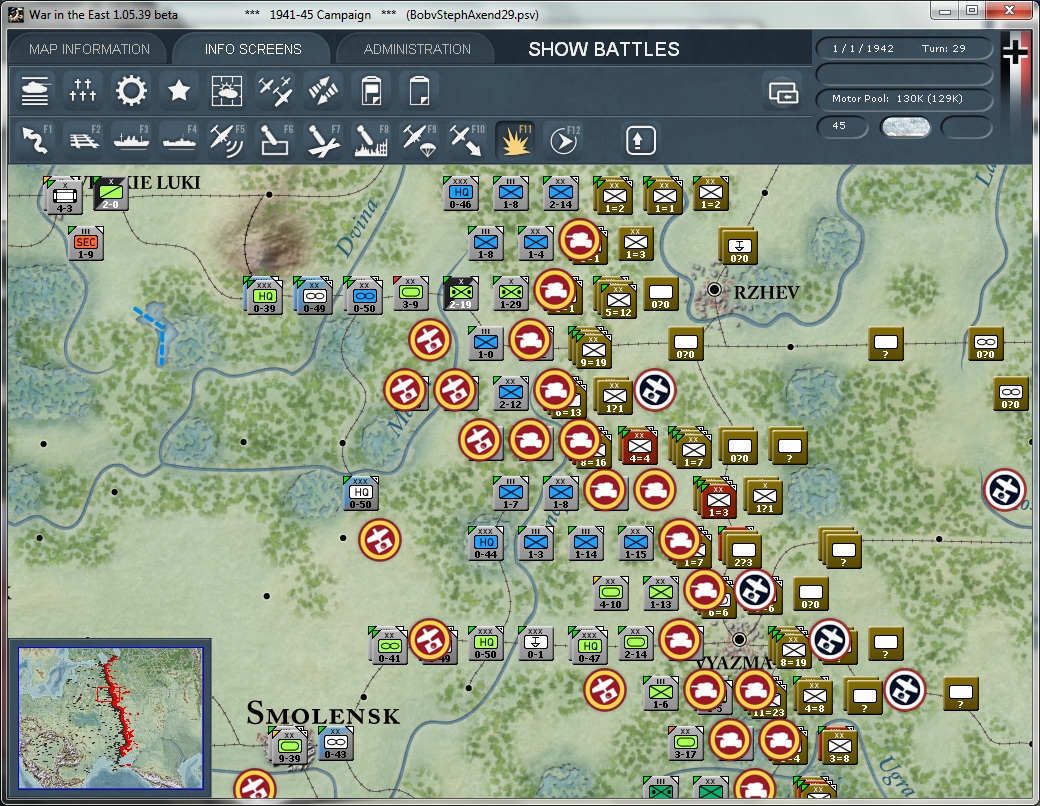Image resolution: width=1040 pixels, height=806 pixels.
Task: Select the Soviet 3=8 counter
Action: 839,746
